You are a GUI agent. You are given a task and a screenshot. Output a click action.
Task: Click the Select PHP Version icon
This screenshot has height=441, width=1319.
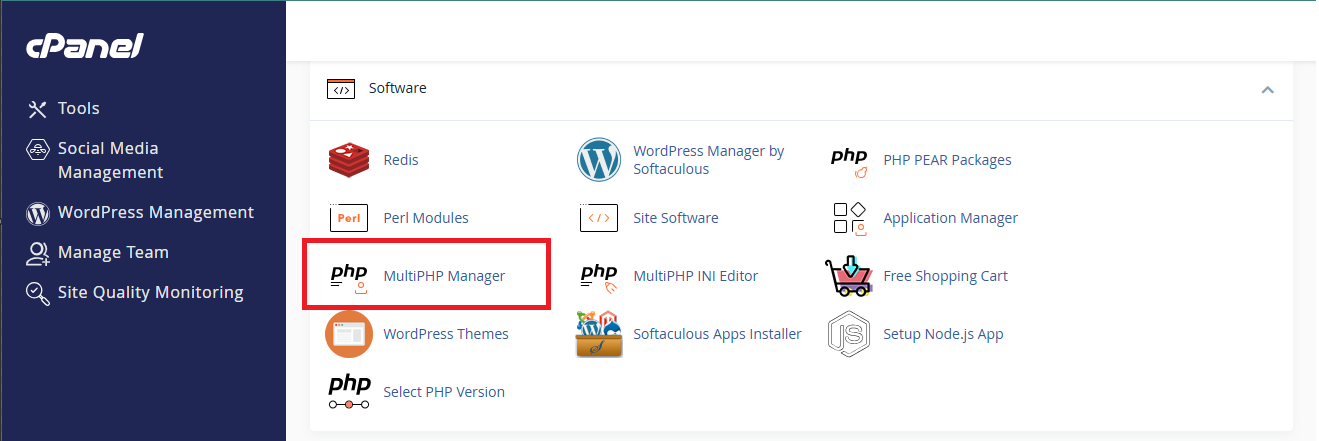349,392
